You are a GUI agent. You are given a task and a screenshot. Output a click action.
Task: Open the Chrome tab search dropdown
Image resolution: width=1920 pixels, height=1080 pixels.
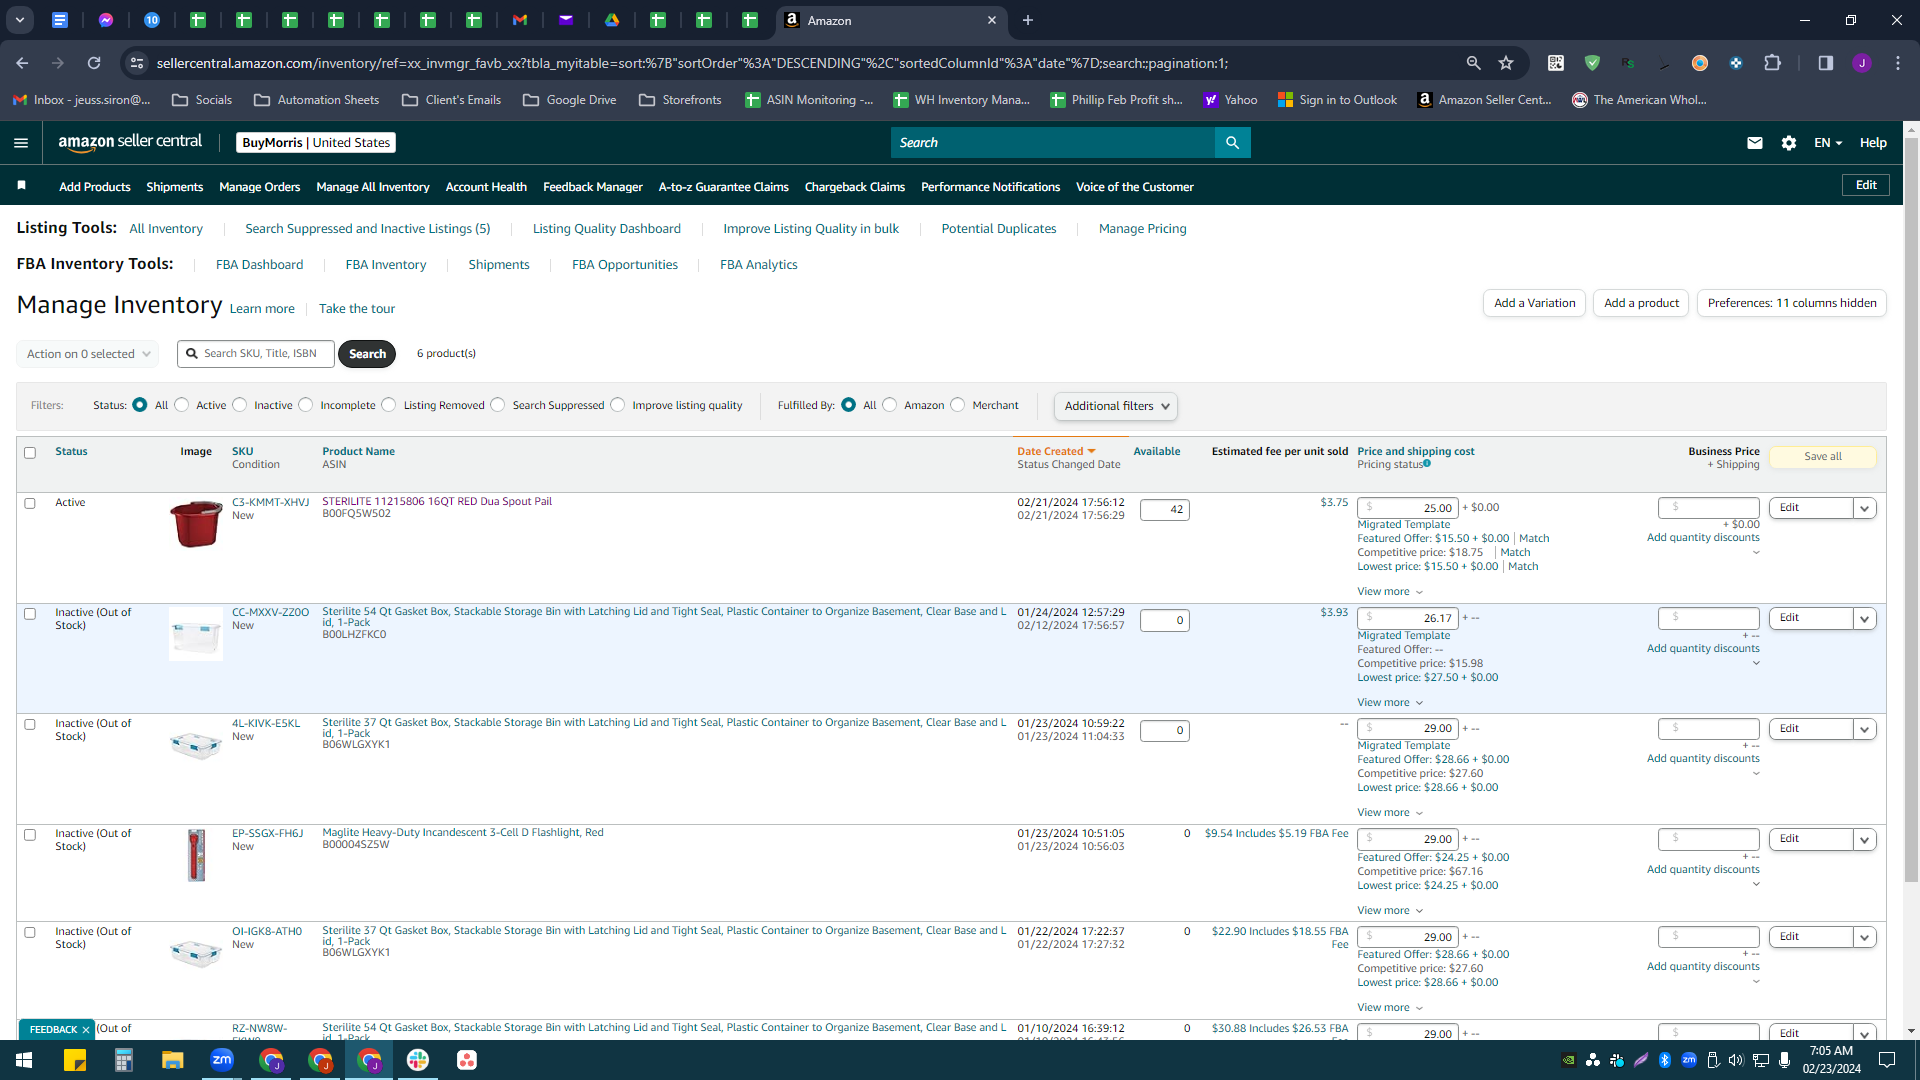[x=20, y=20]
